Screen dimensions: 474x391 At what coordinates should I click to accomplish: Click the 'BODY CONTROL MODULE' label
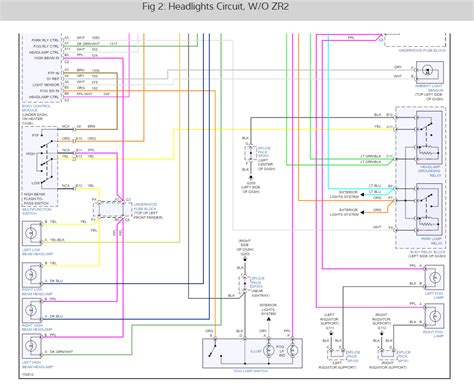point(36,108)
